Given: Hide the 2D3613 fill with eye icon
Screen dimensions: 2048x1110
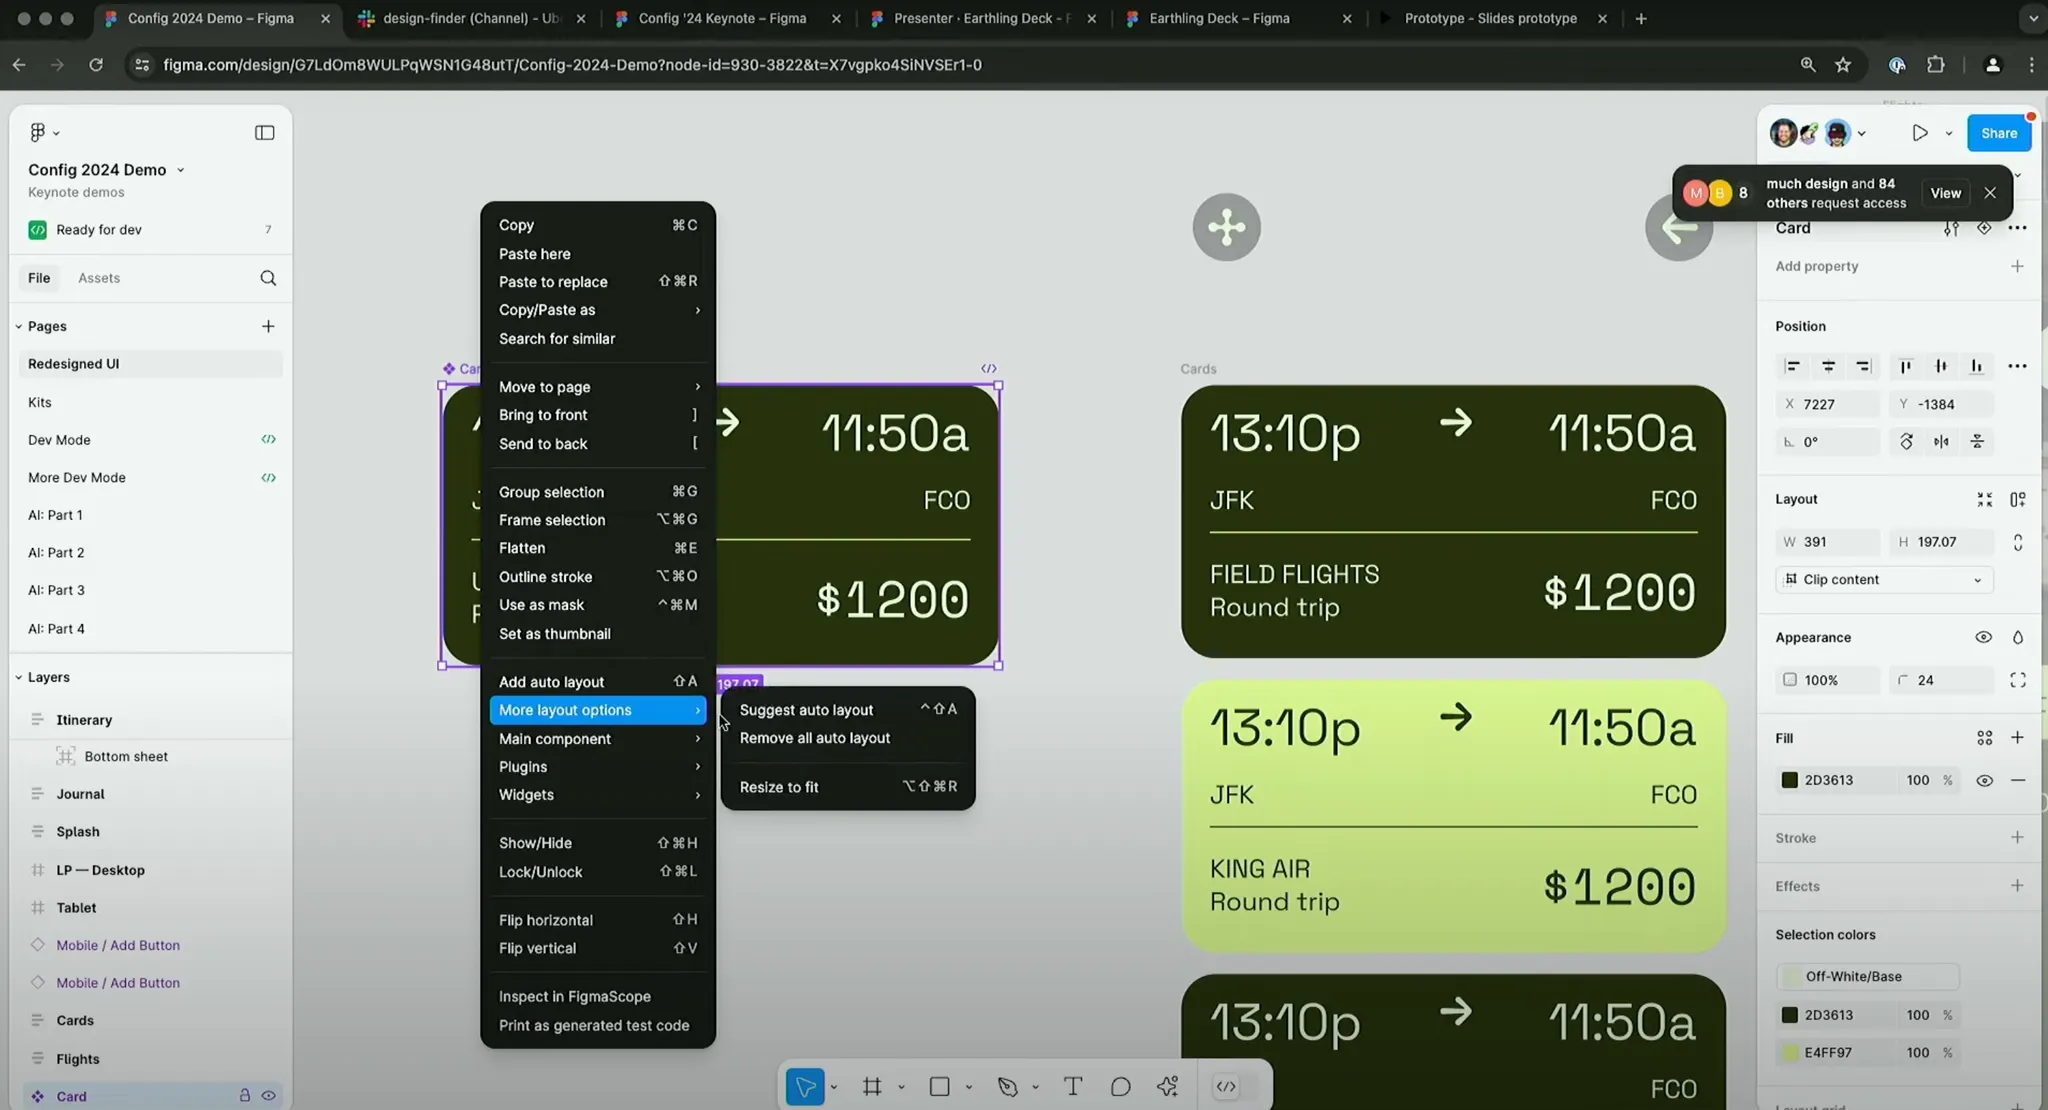Looking at the screenshot, I should [1984, 780].
